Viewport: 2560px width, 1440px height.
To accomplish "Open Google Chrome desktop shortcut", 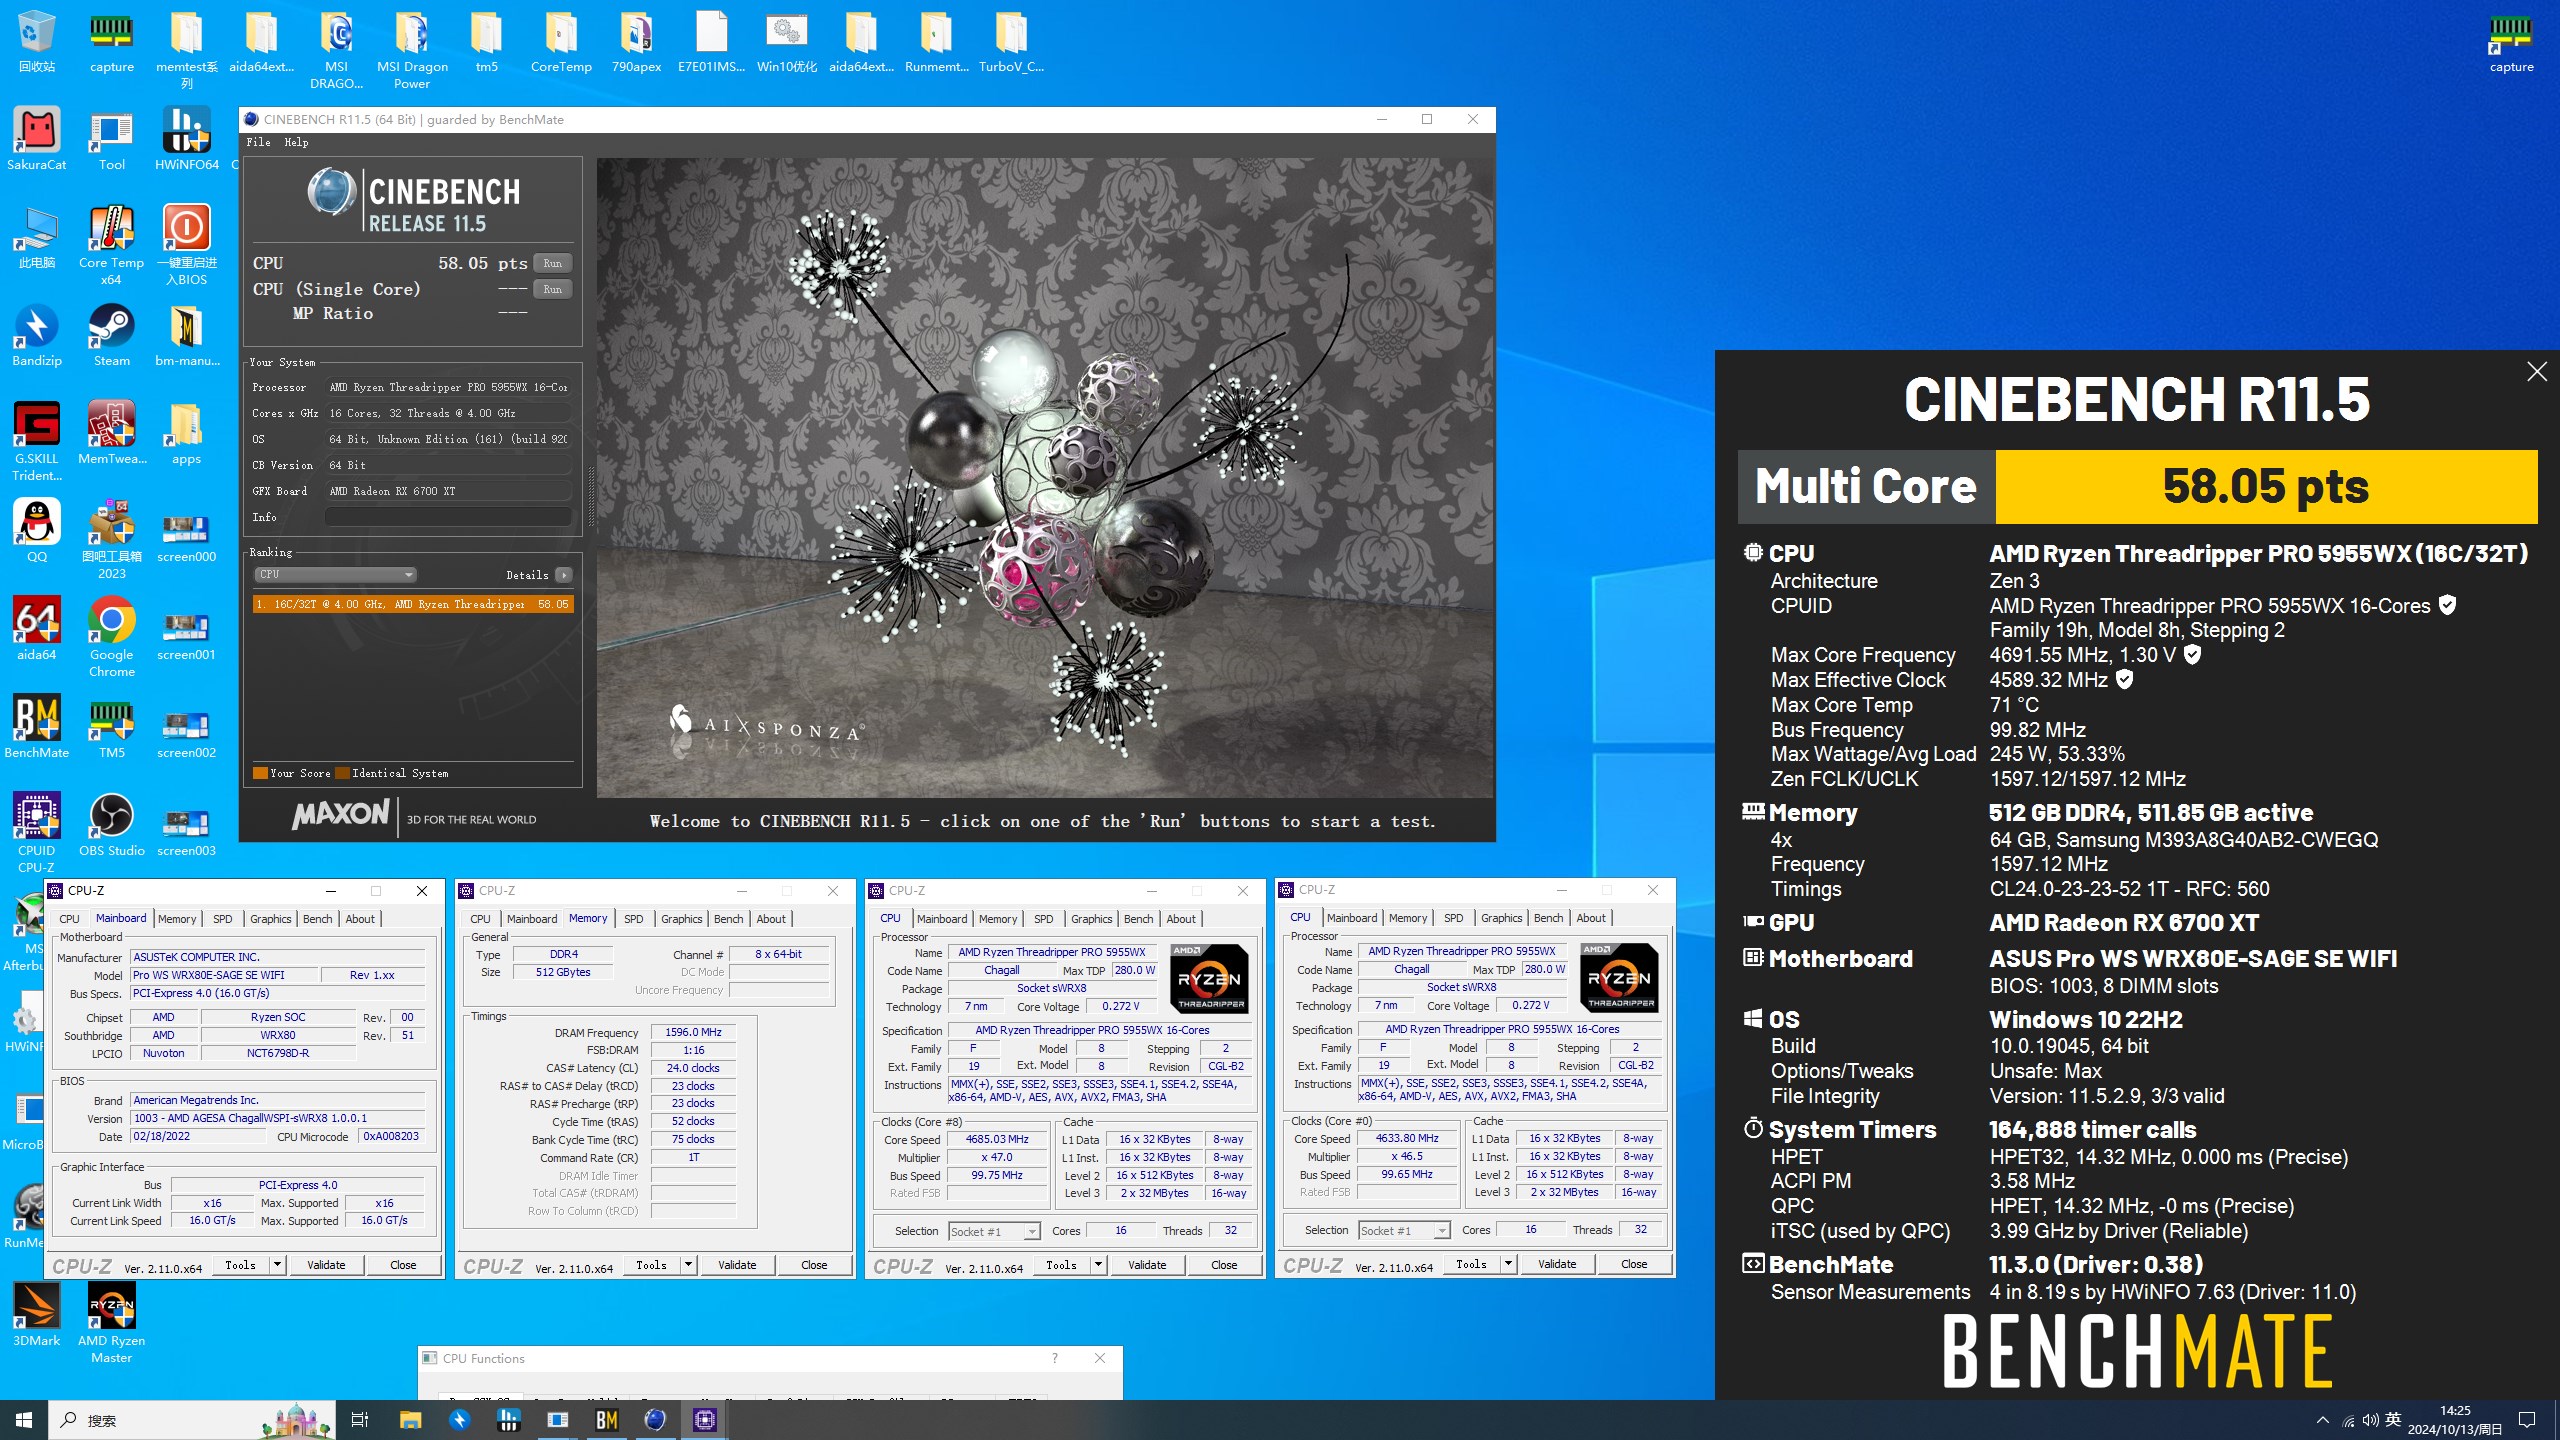I will point(111,637).
